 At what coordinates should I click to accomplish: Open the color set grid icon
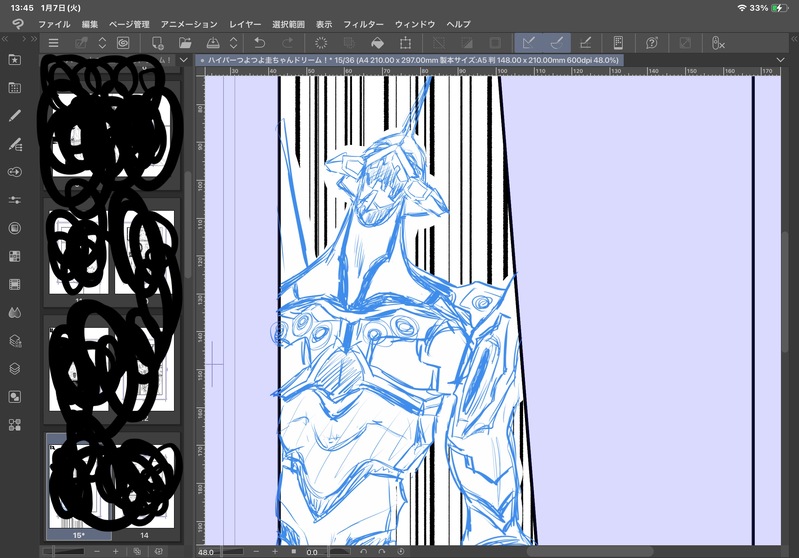point(15,256)
